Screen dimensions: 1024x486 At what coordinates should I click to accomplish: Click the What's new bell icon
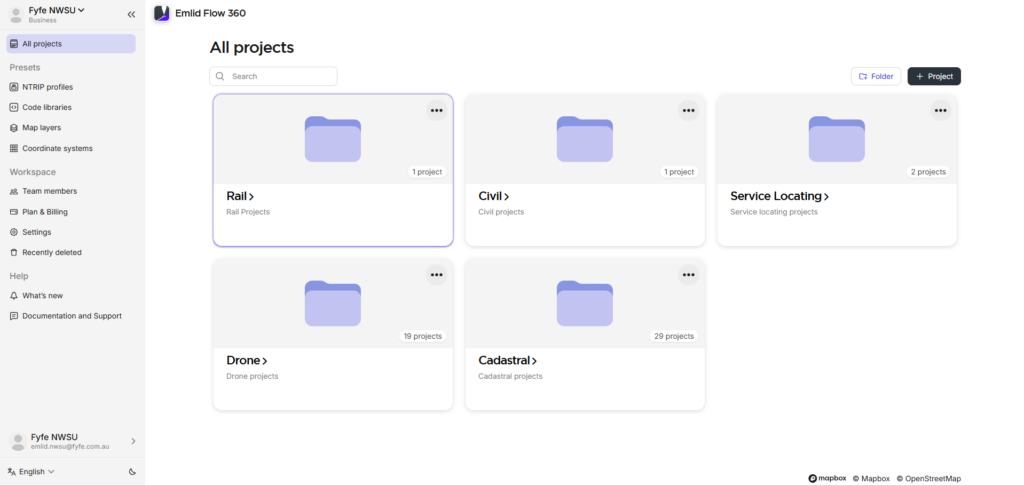click(x=14, y=295)
